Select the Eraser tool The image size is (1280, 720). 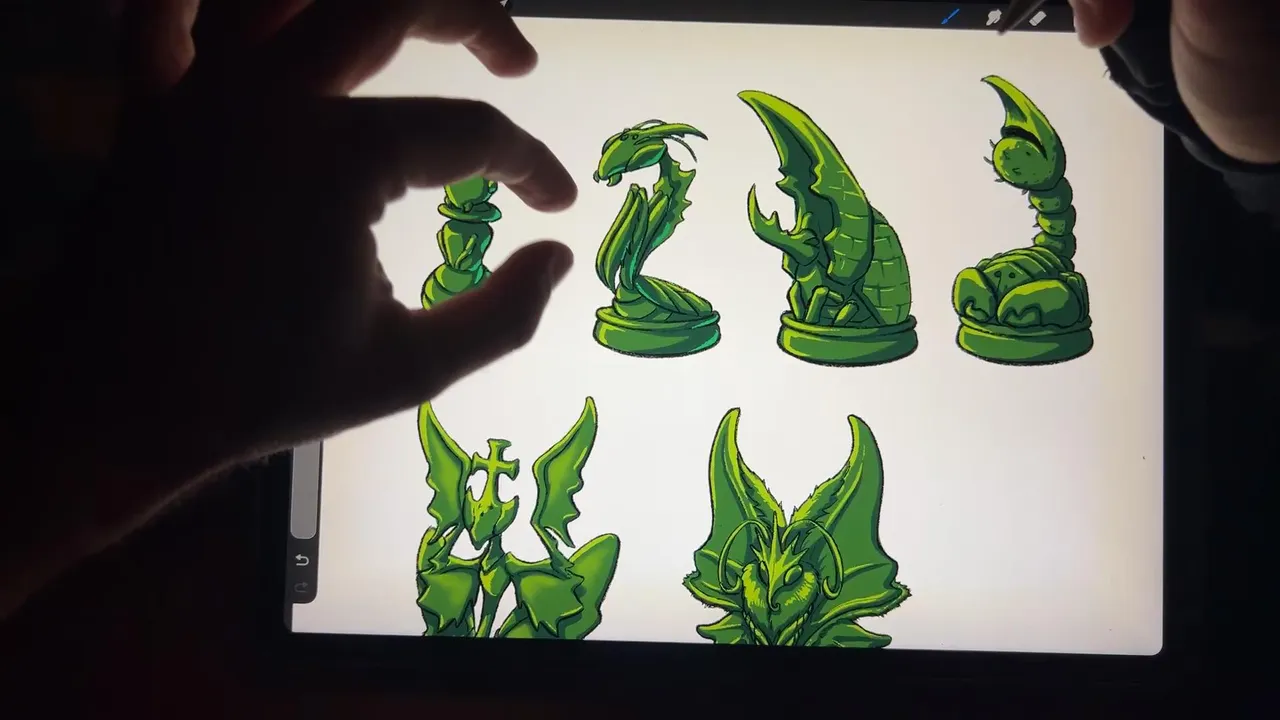(x=1037, y=17)
